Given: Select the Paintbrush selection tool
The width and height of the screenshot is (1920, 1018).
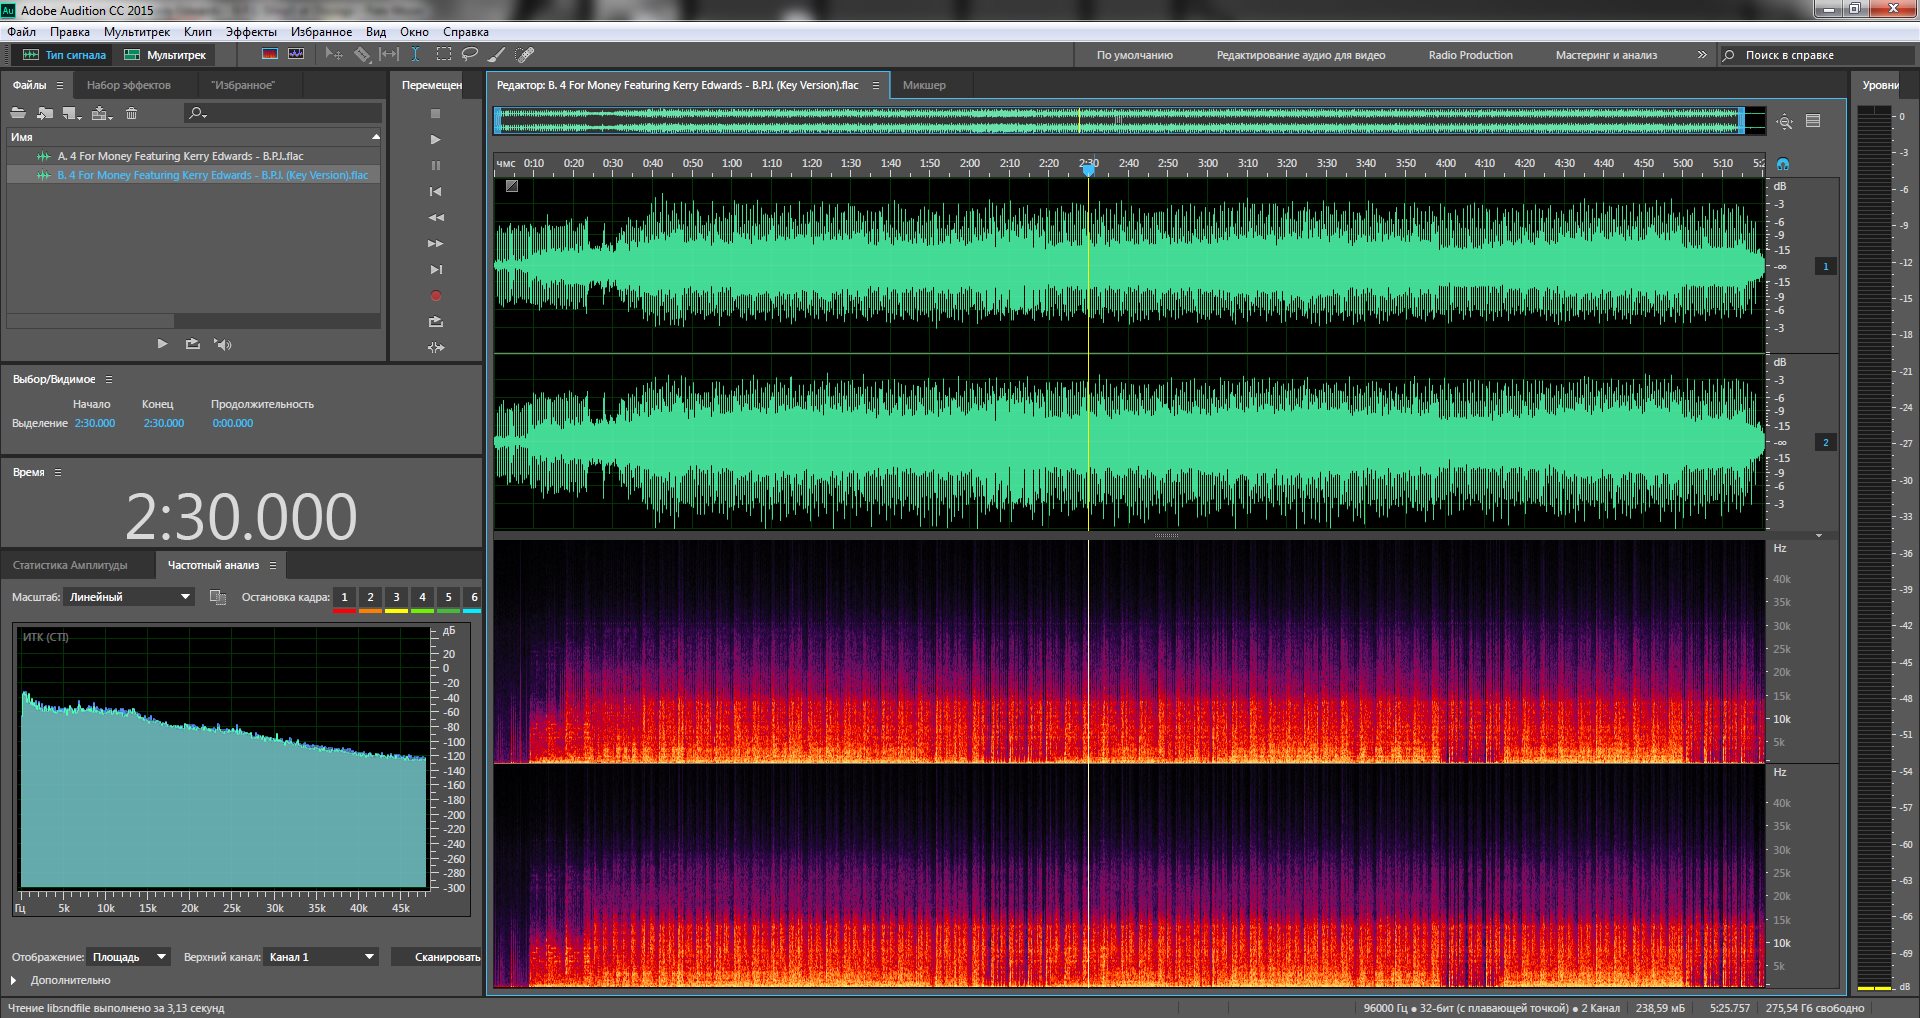Looking at the screenshot, I should 497,55.
